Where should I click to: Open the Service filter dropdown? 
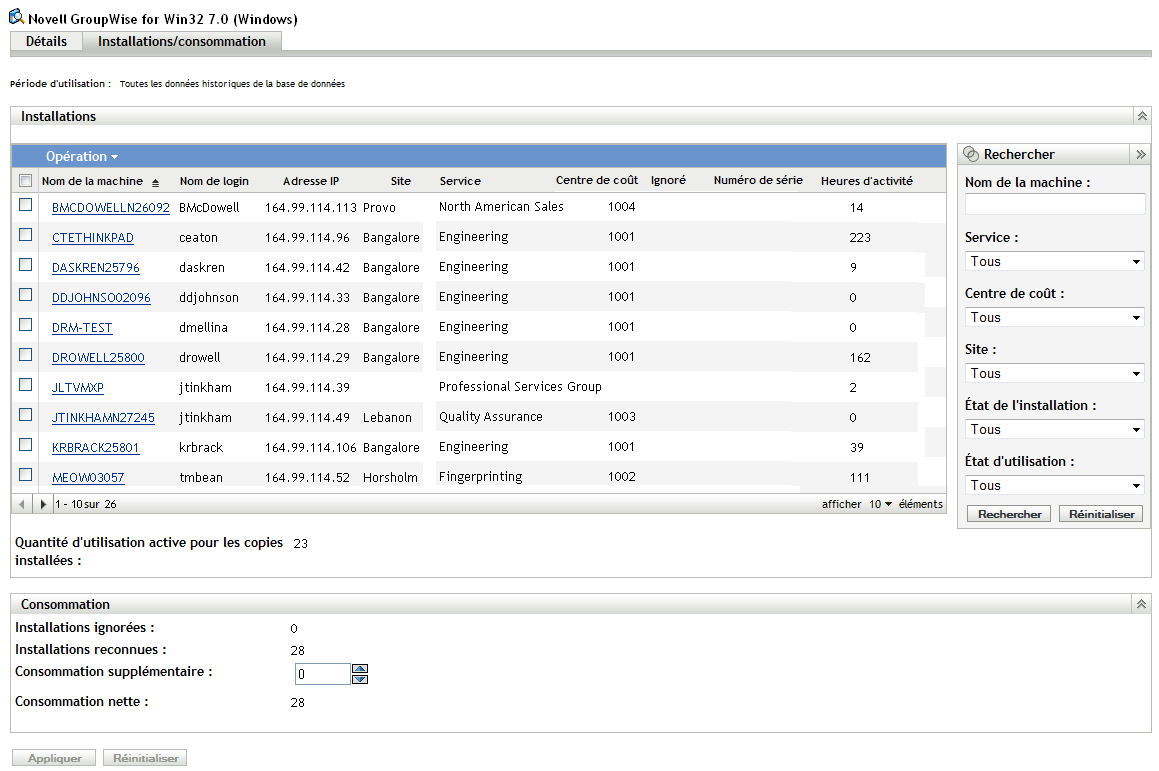point(1055,262)
